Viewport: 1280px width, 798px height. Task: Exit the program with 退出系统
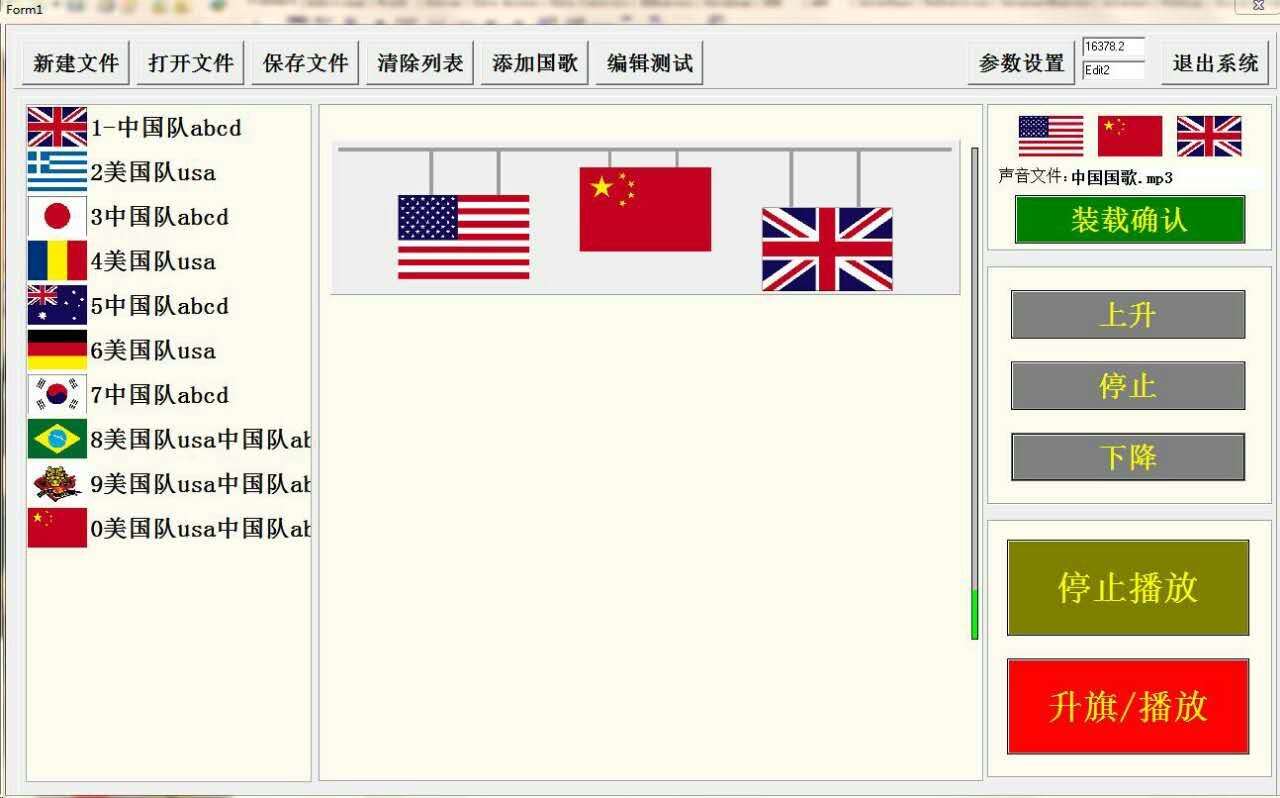(x=1216, y=63)
